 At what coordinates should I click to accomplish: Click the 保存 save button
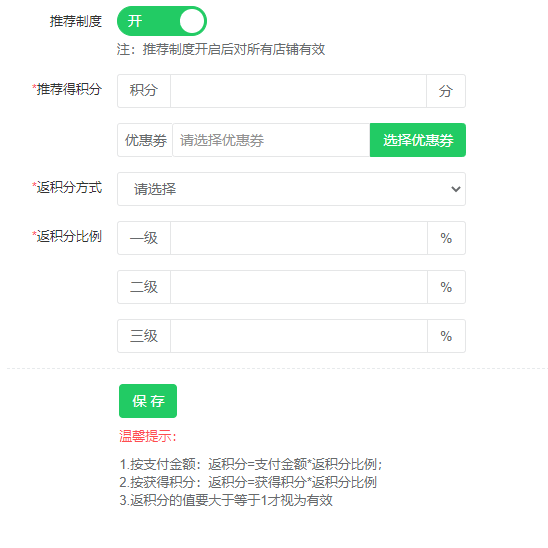coord(148,401)
